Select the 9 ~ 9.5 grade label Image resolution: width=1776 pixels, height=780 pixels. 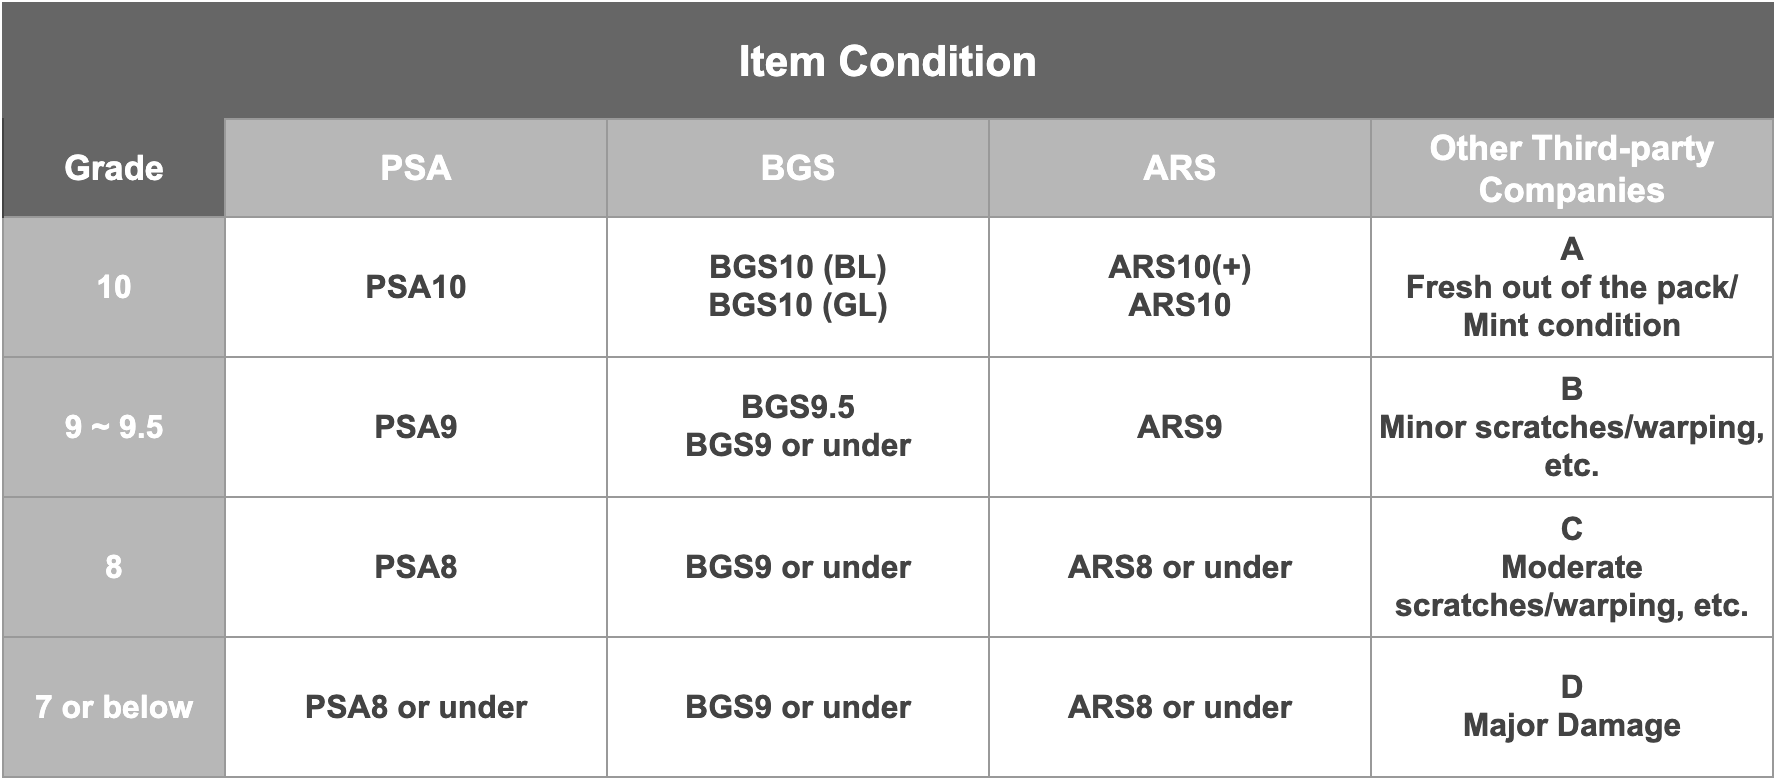click(114, 427)
